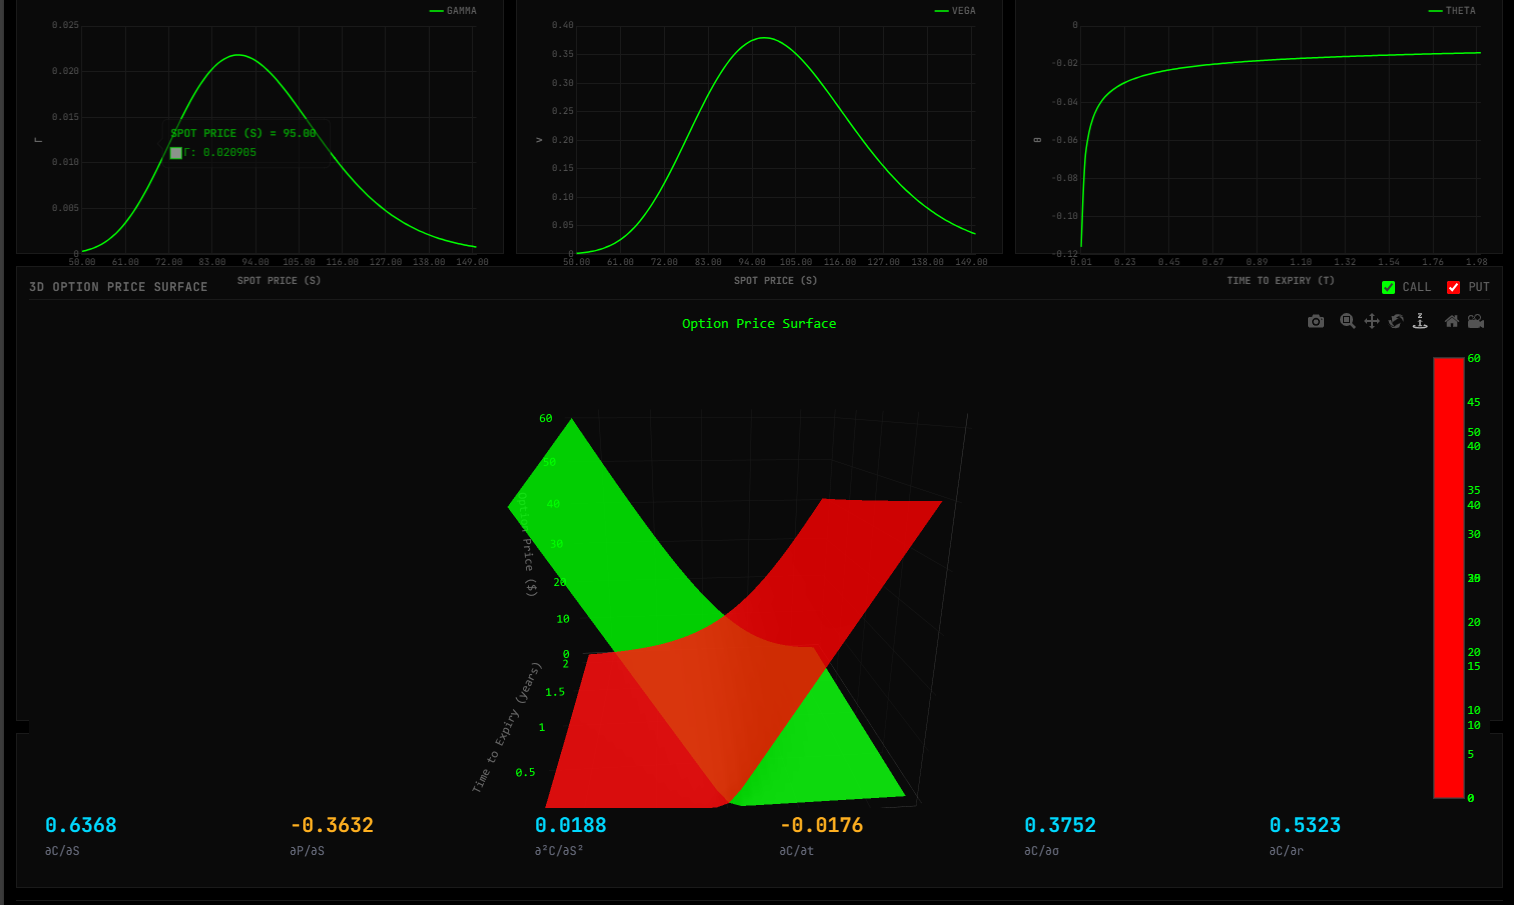The height and width of the screenshot is (905, 1514).
Task: Activate the Pan tool for 3D surface
Action: pos(1372,321)
